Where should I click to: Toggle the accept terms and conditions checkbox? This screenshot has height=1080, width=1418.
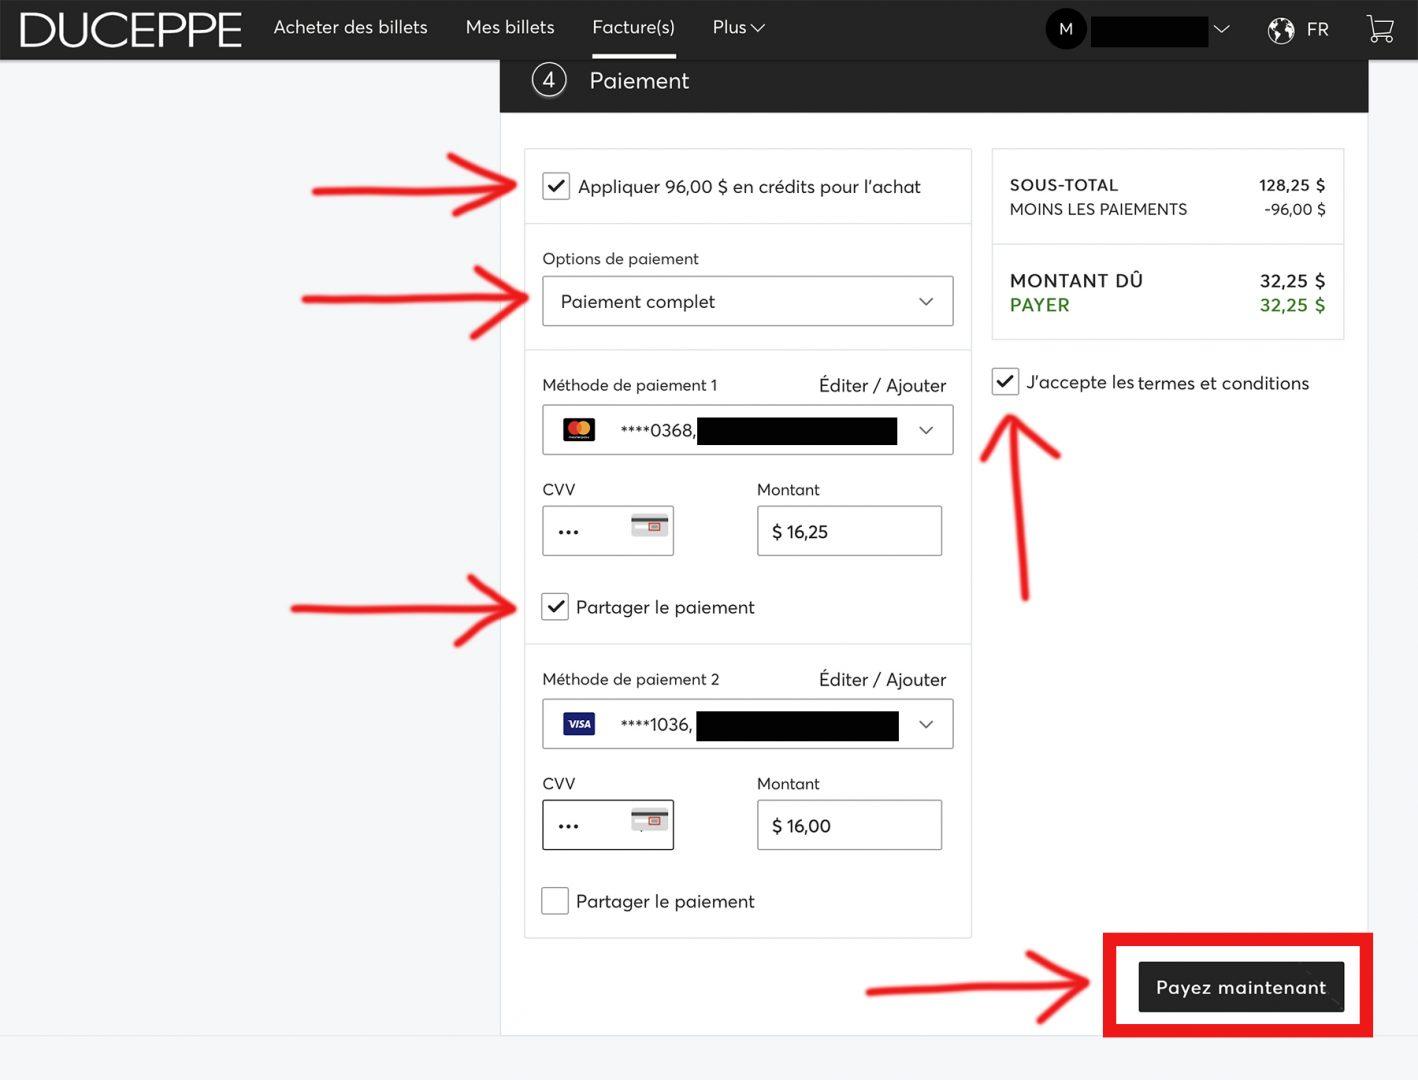(1005, 382)
